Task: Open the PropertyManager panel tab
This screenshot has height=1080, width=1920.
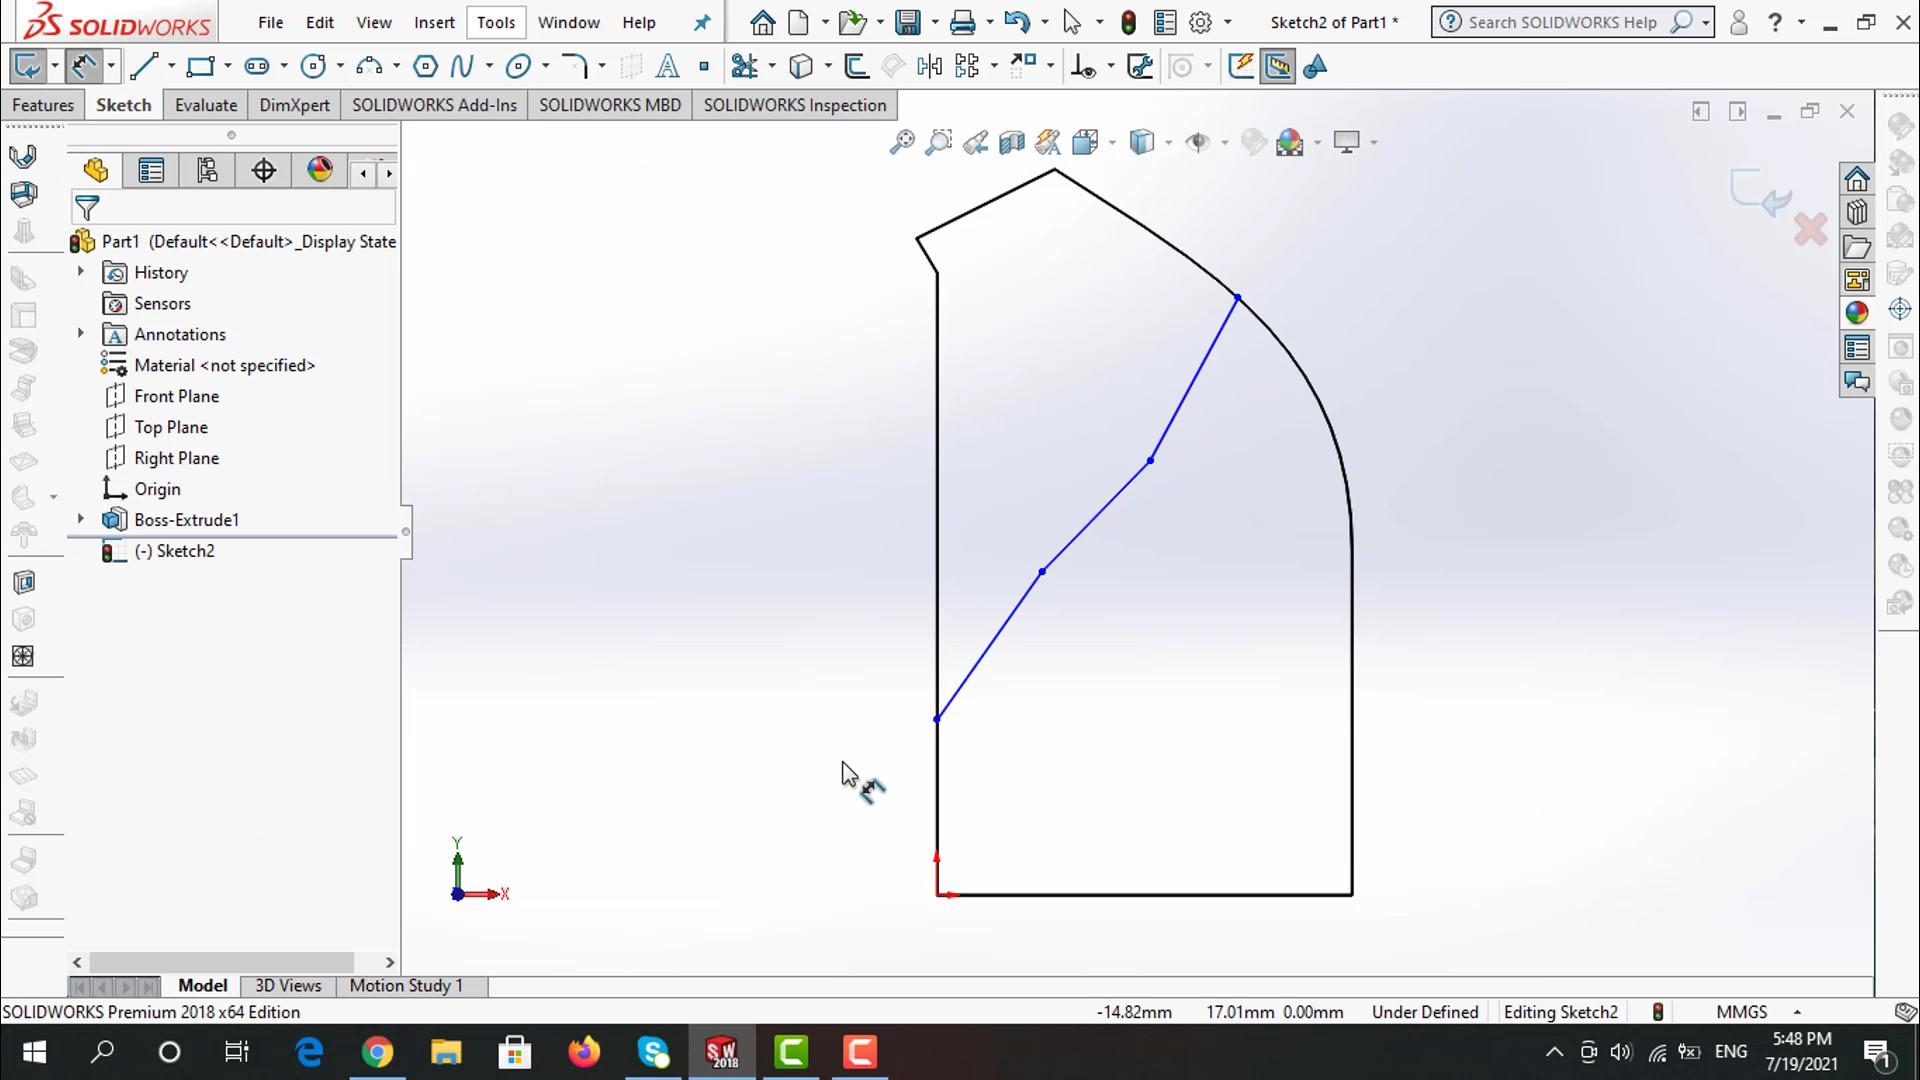Action: (151, 171)
